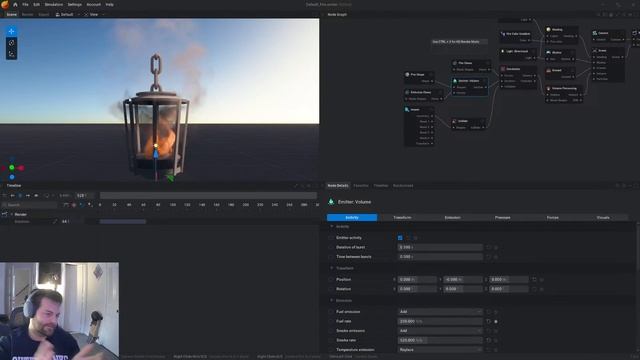Toggle the keyframe dot next to Smoke rate
Screen dimensions: 640x360
496,340
